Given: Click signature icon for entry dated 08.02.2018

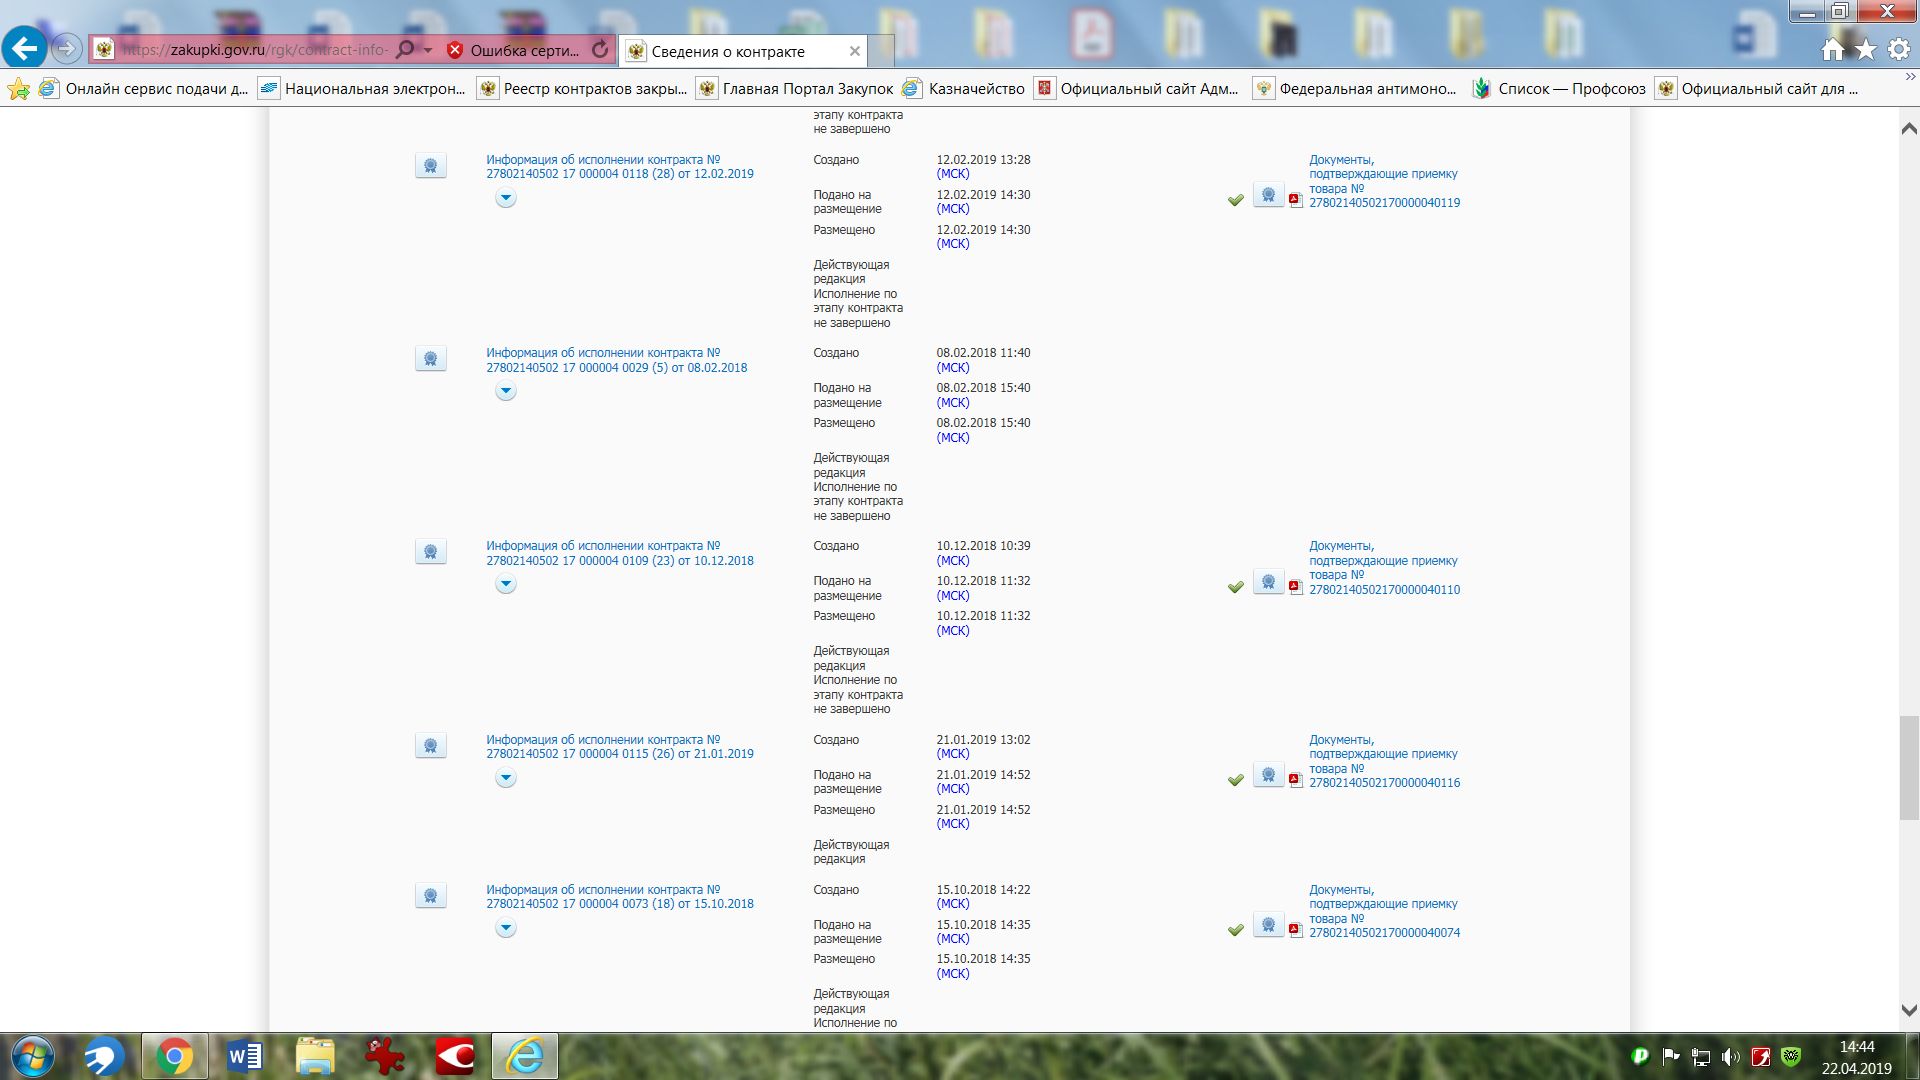Looking at the screenshot, I should point(431,359).
